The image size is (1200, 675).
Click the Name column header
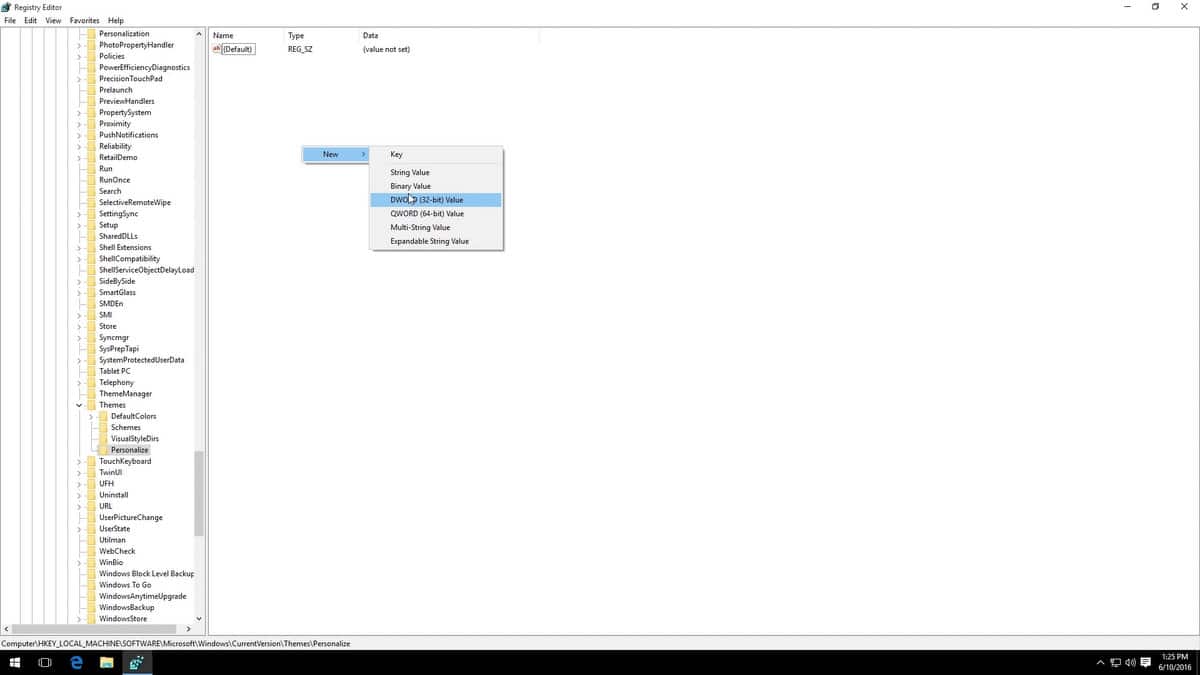point(246,35)
